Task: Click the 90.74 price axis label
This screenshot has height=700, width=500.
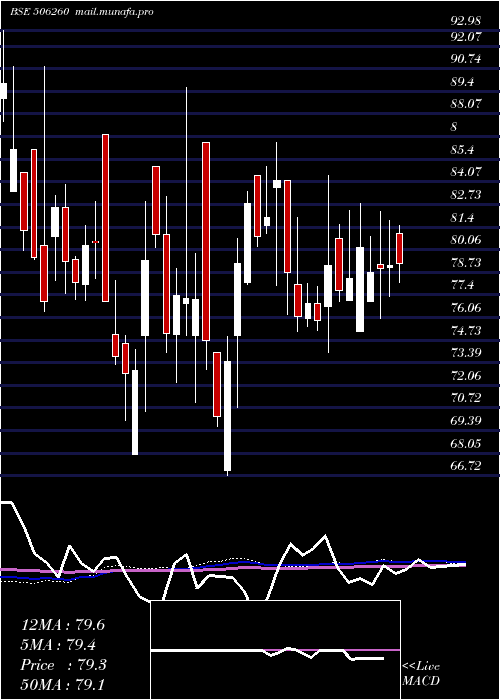Action: [466, 59]
